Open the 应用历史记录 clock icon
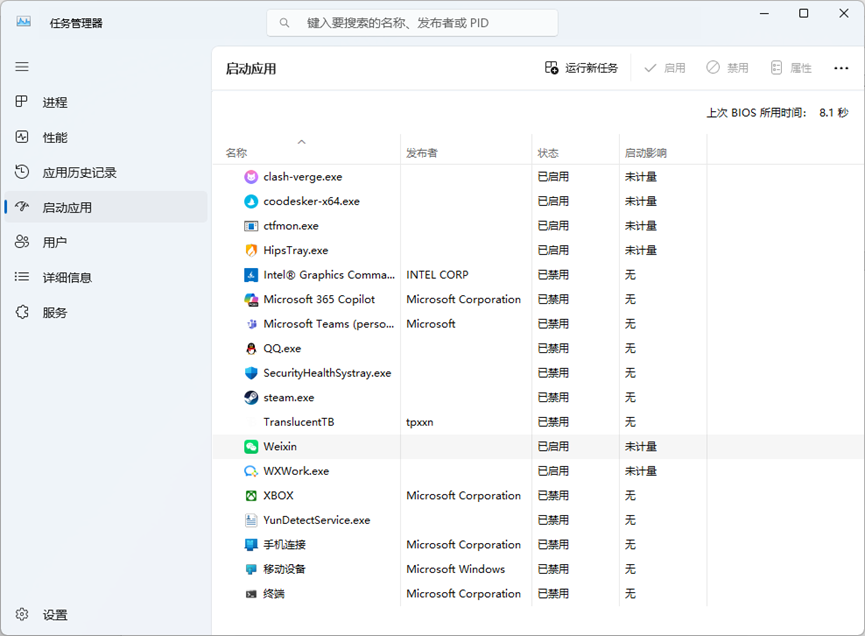The height and width of the screenshot is (636, 865). click(x=22, y=172)
